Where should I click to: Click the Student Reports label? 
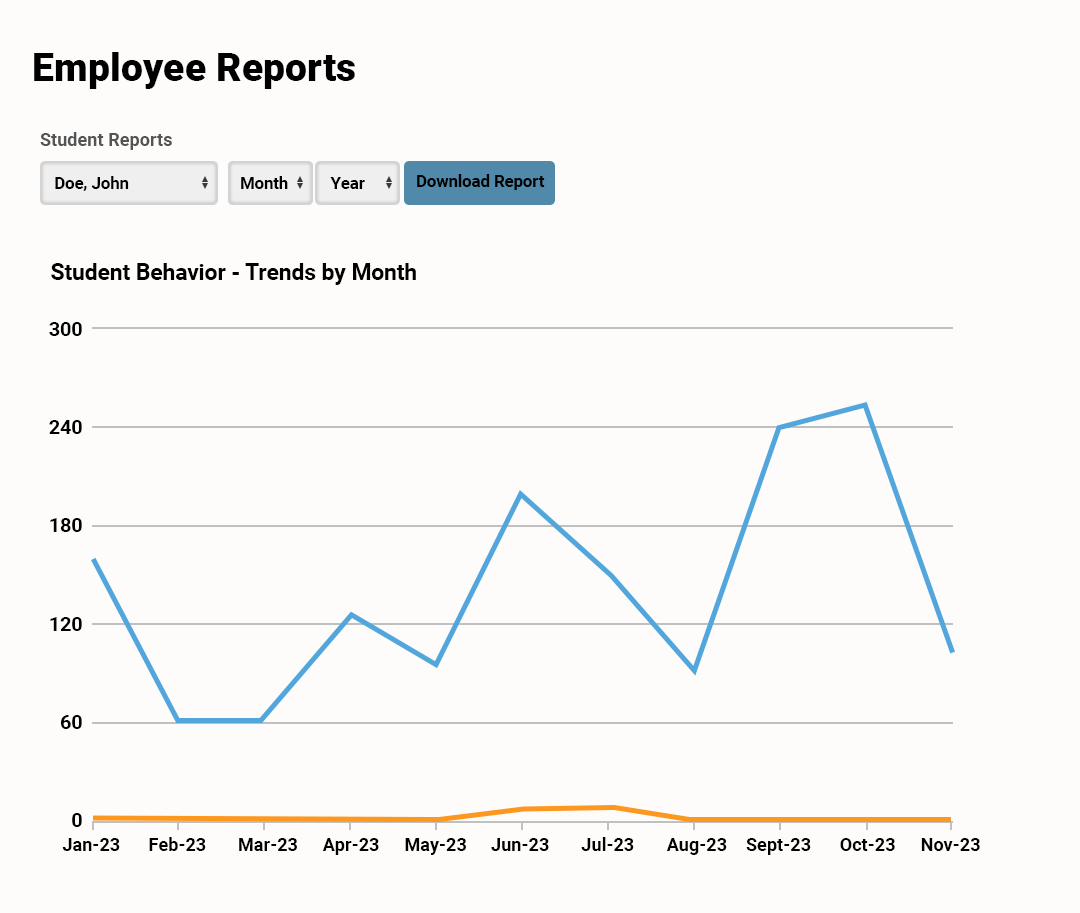point(106,140)
